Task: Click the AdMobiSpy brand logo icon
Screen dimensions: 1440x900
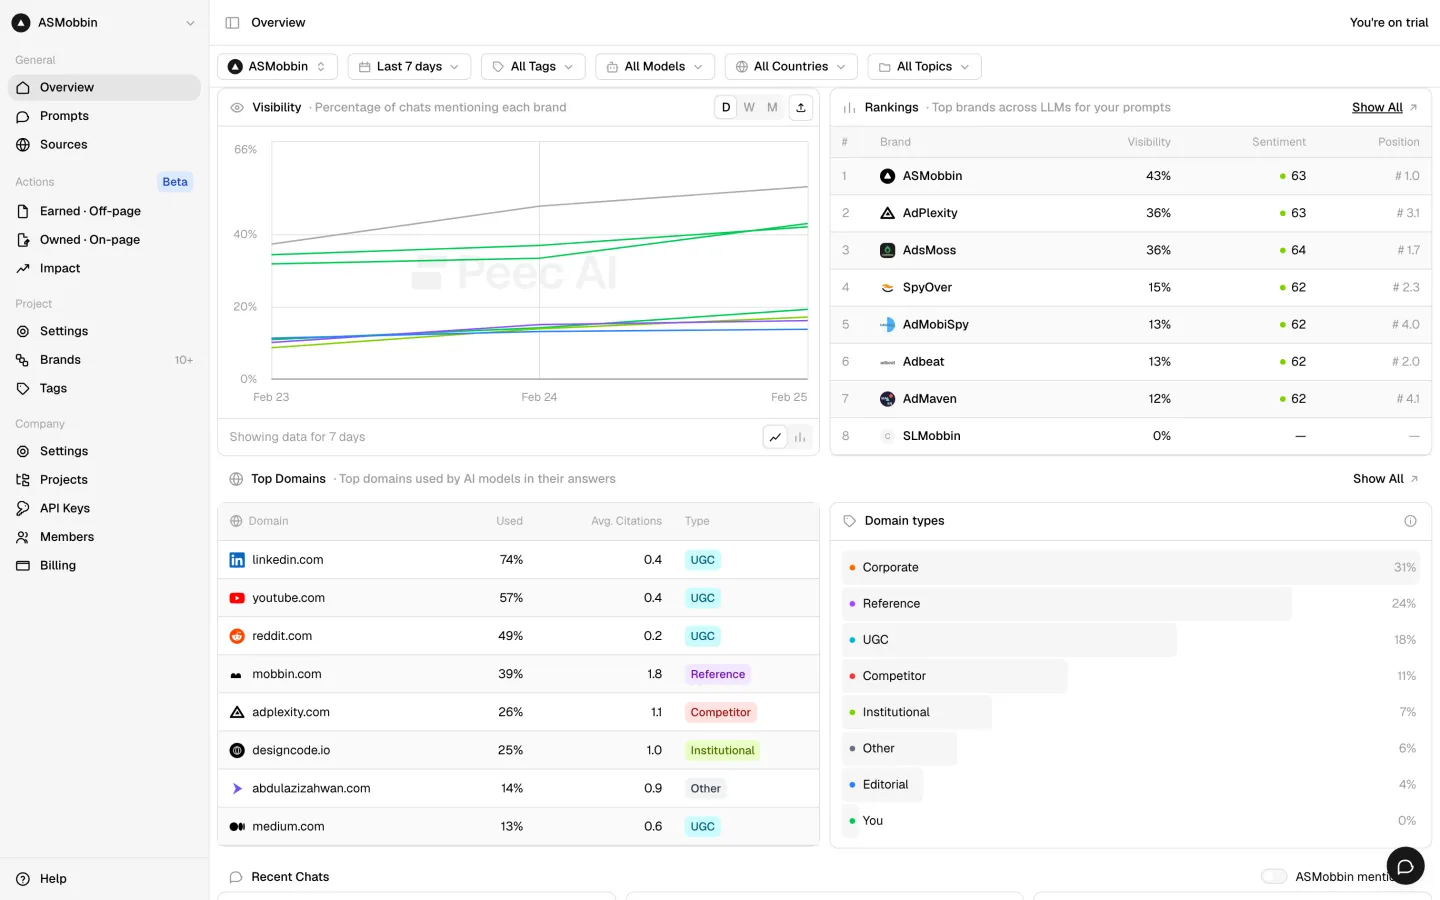Action: [x=887, y=325]
